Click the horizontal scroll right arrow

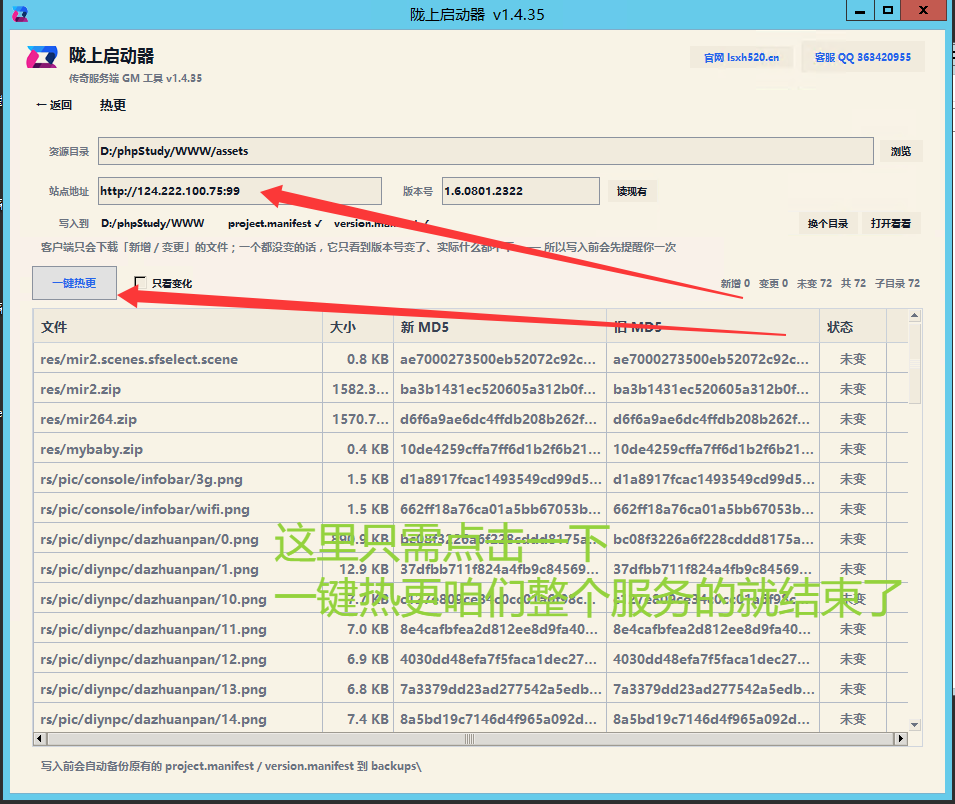[901, 739]
